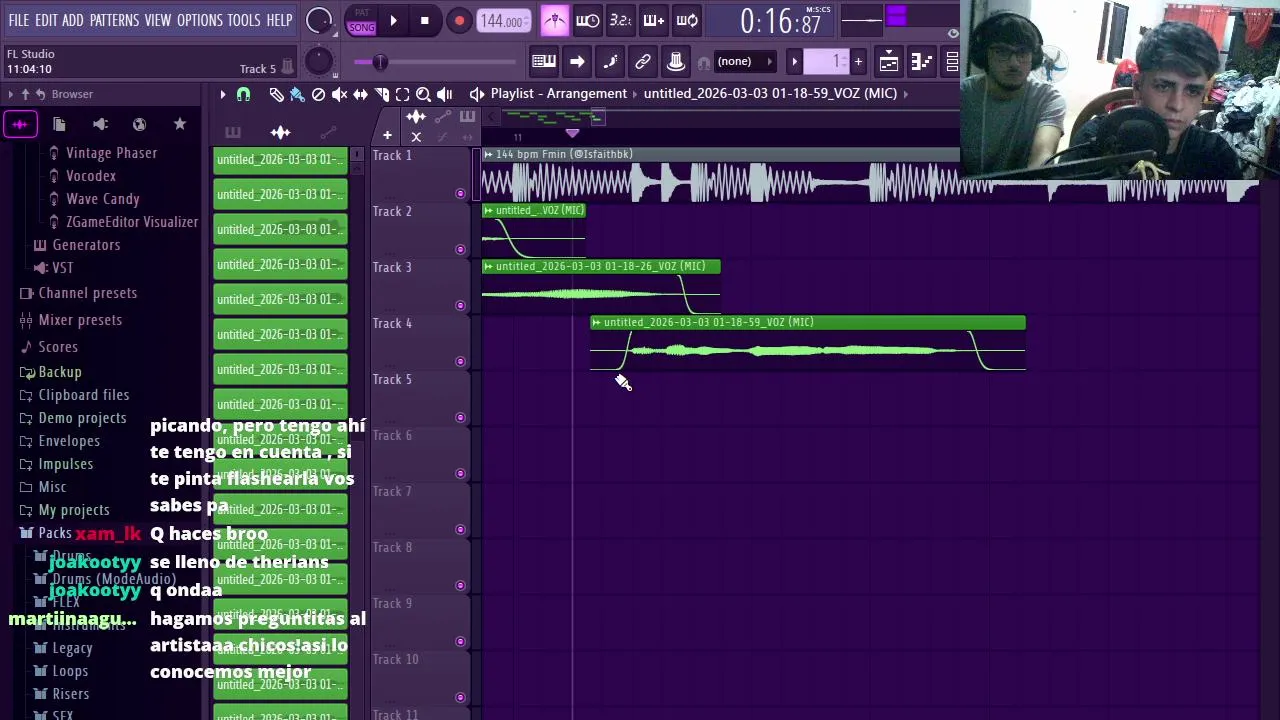Screen dimensions: 1280x720
Task: Open the OPTIONS menu
Action: [200, 20]
